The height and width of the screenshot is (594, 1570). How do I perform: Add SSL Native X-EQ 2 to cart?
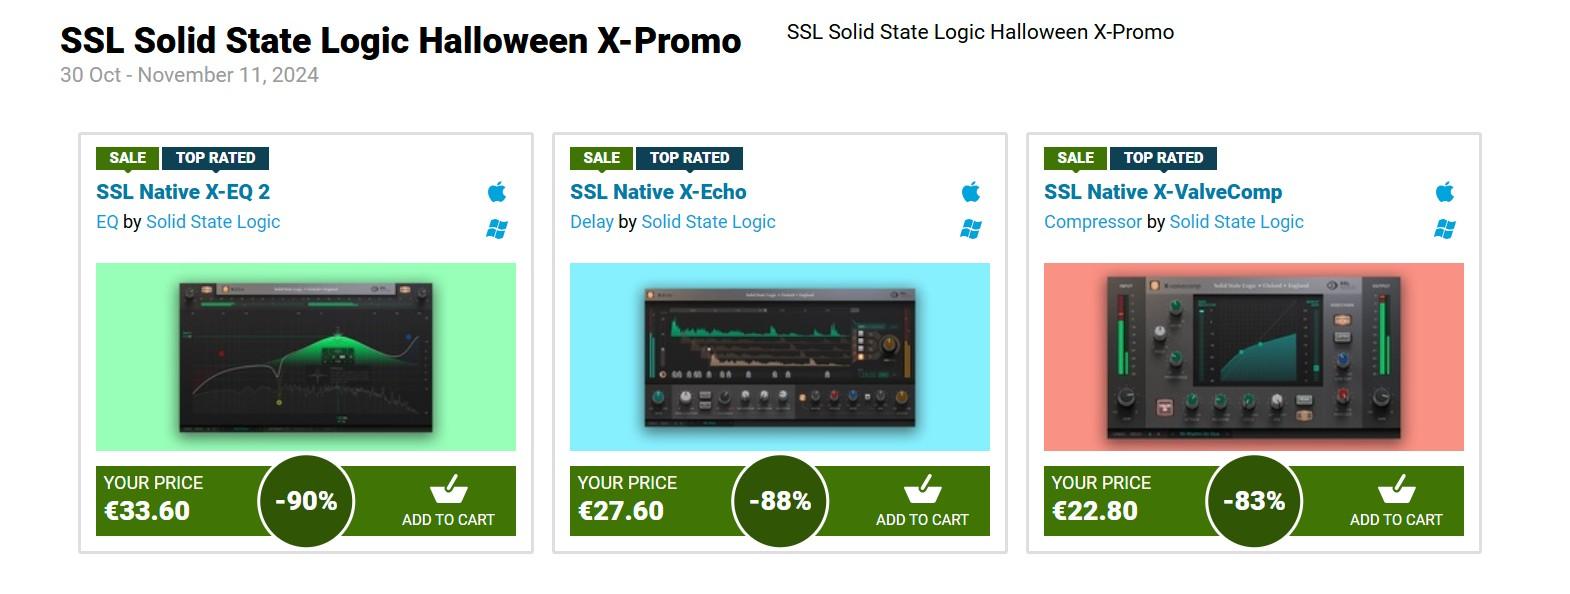pos(448,502)
